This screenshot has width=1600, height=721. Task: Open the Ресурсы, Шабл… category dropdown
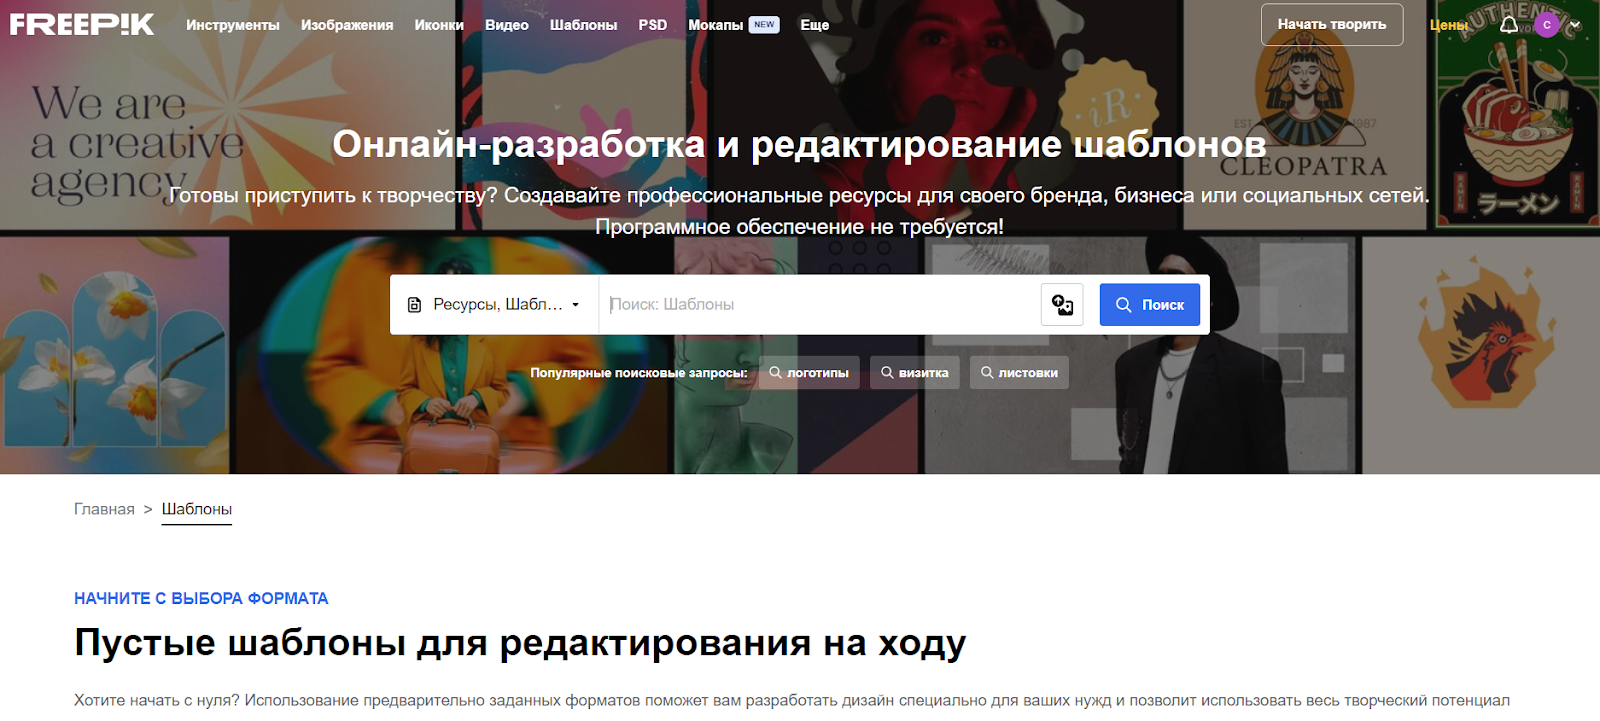pos(494,305)
